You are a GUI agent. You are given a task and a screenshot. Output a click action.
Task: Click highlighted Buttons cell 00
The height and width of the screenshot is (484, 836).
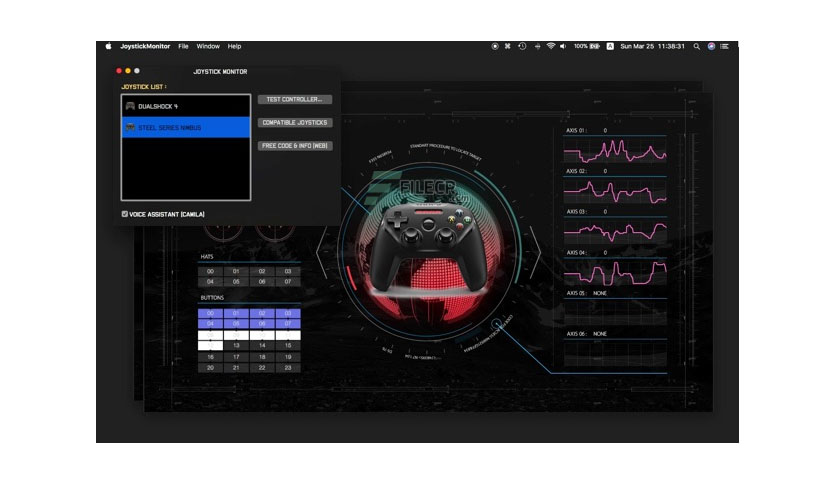pyautogui.click(x=210, y=313)
